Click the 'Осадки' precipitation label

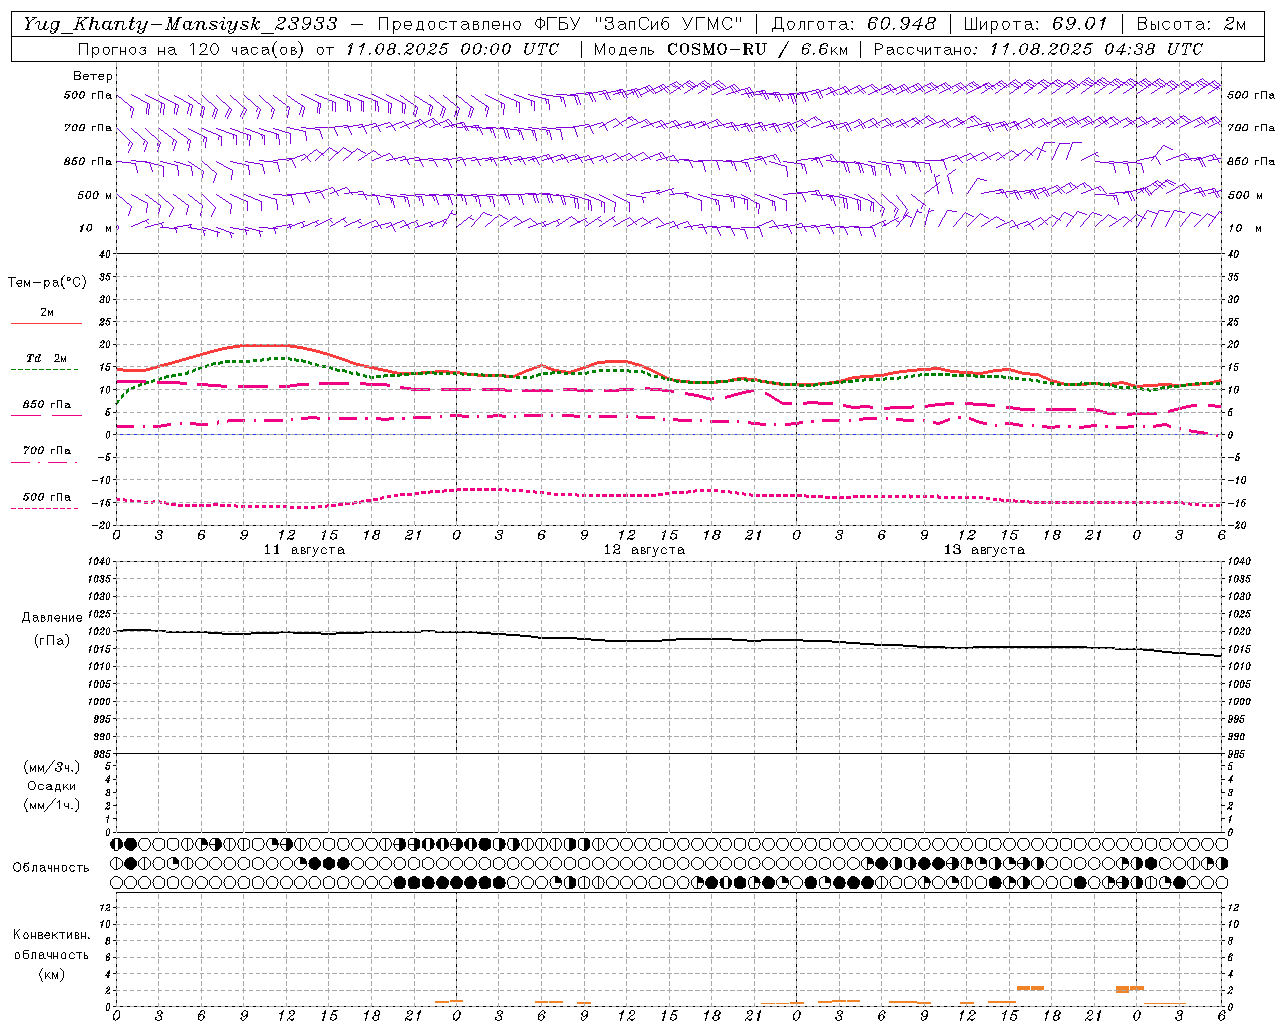pyautogui.click(x=52, y=786)
